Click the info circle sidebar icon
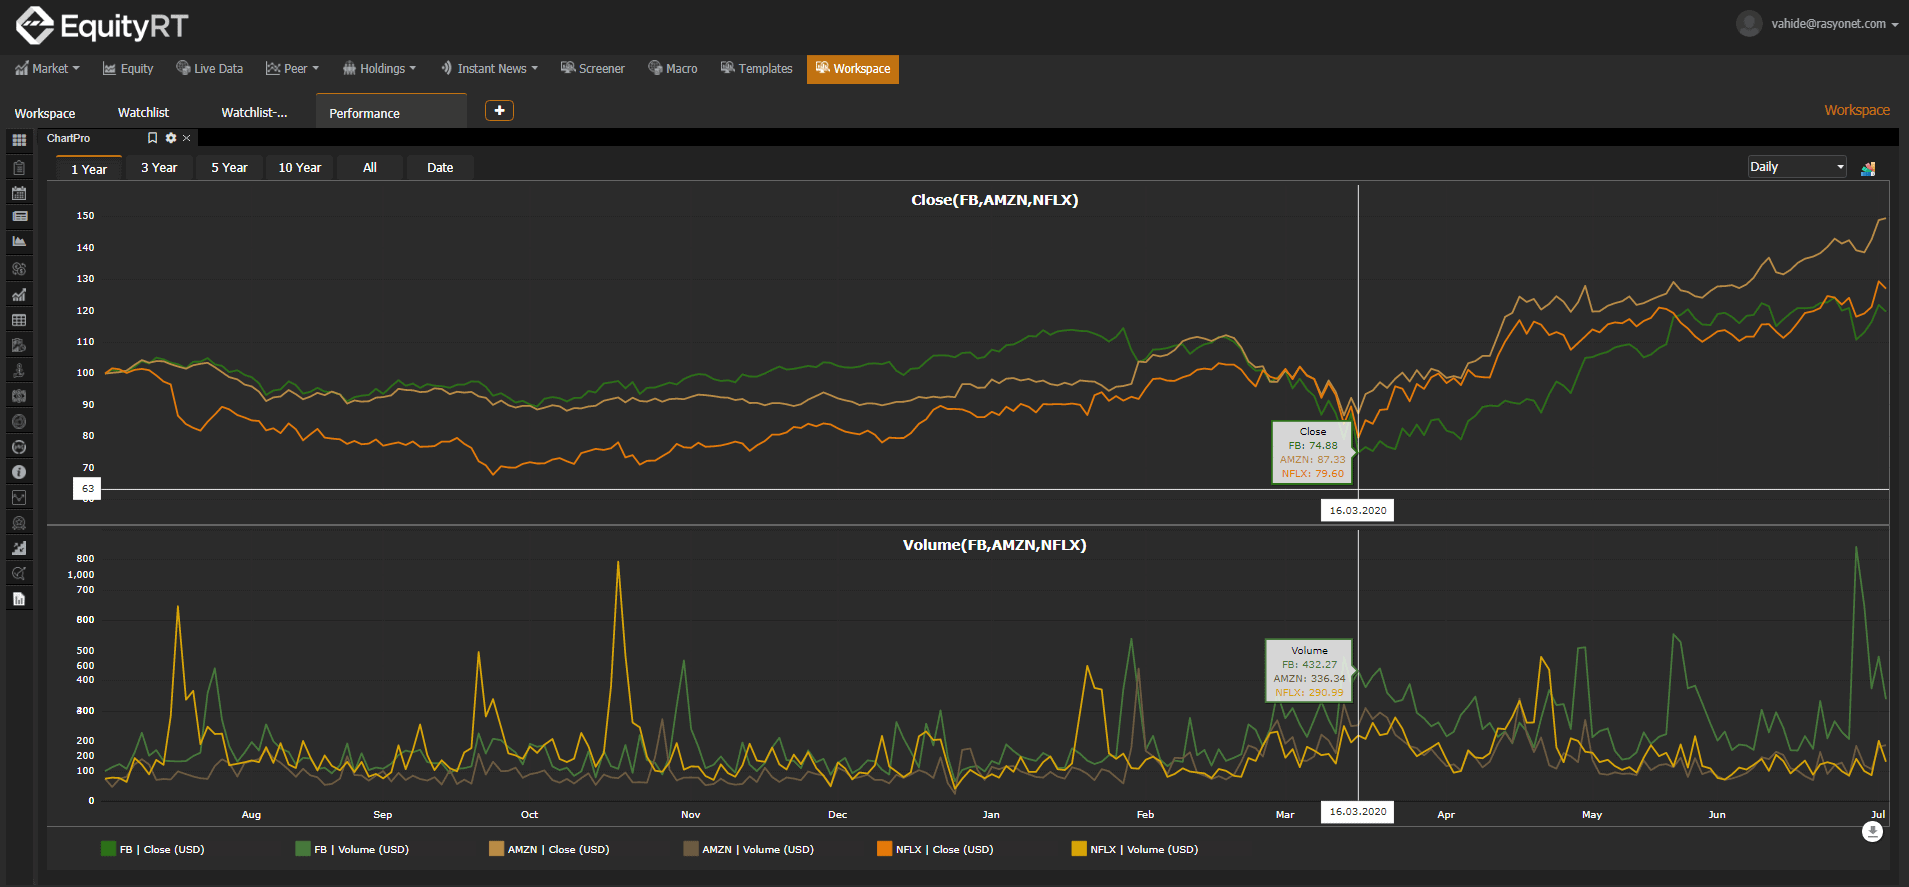The image size is (1909, 887). 19,472
